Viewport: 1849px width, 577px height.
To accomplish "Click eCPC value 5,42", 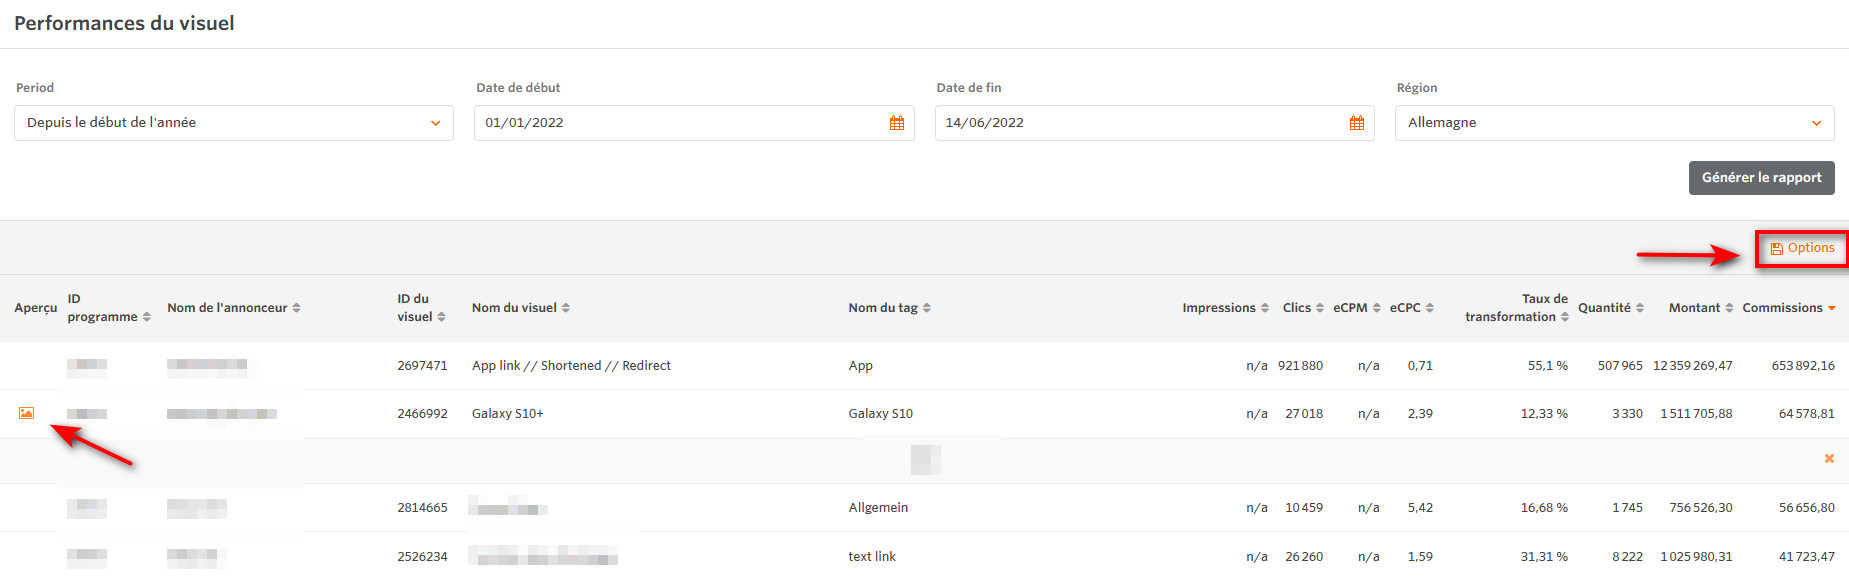I will (1420, 508).
